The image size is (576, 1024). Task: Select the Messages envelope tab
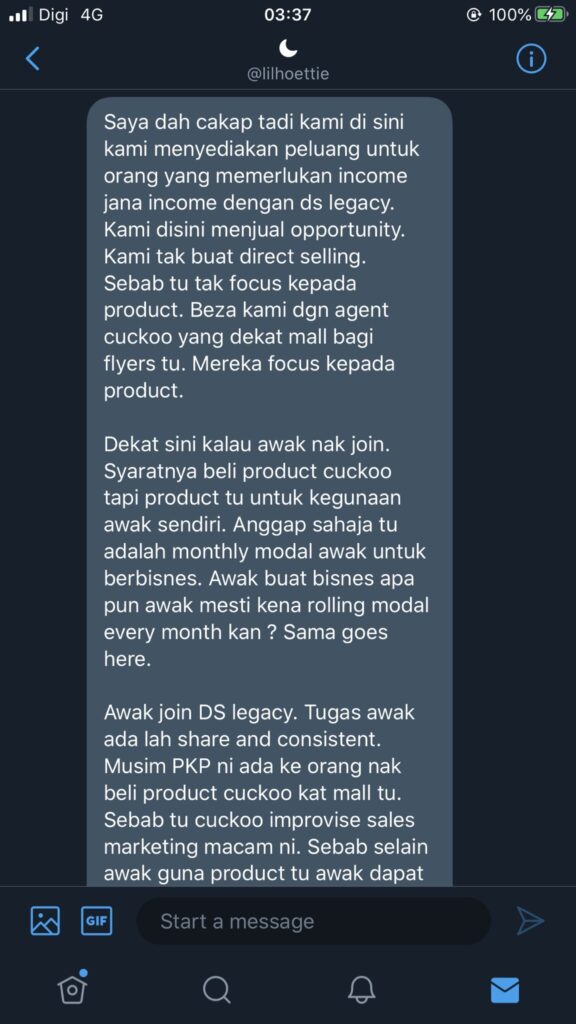(x=505, y=990)
